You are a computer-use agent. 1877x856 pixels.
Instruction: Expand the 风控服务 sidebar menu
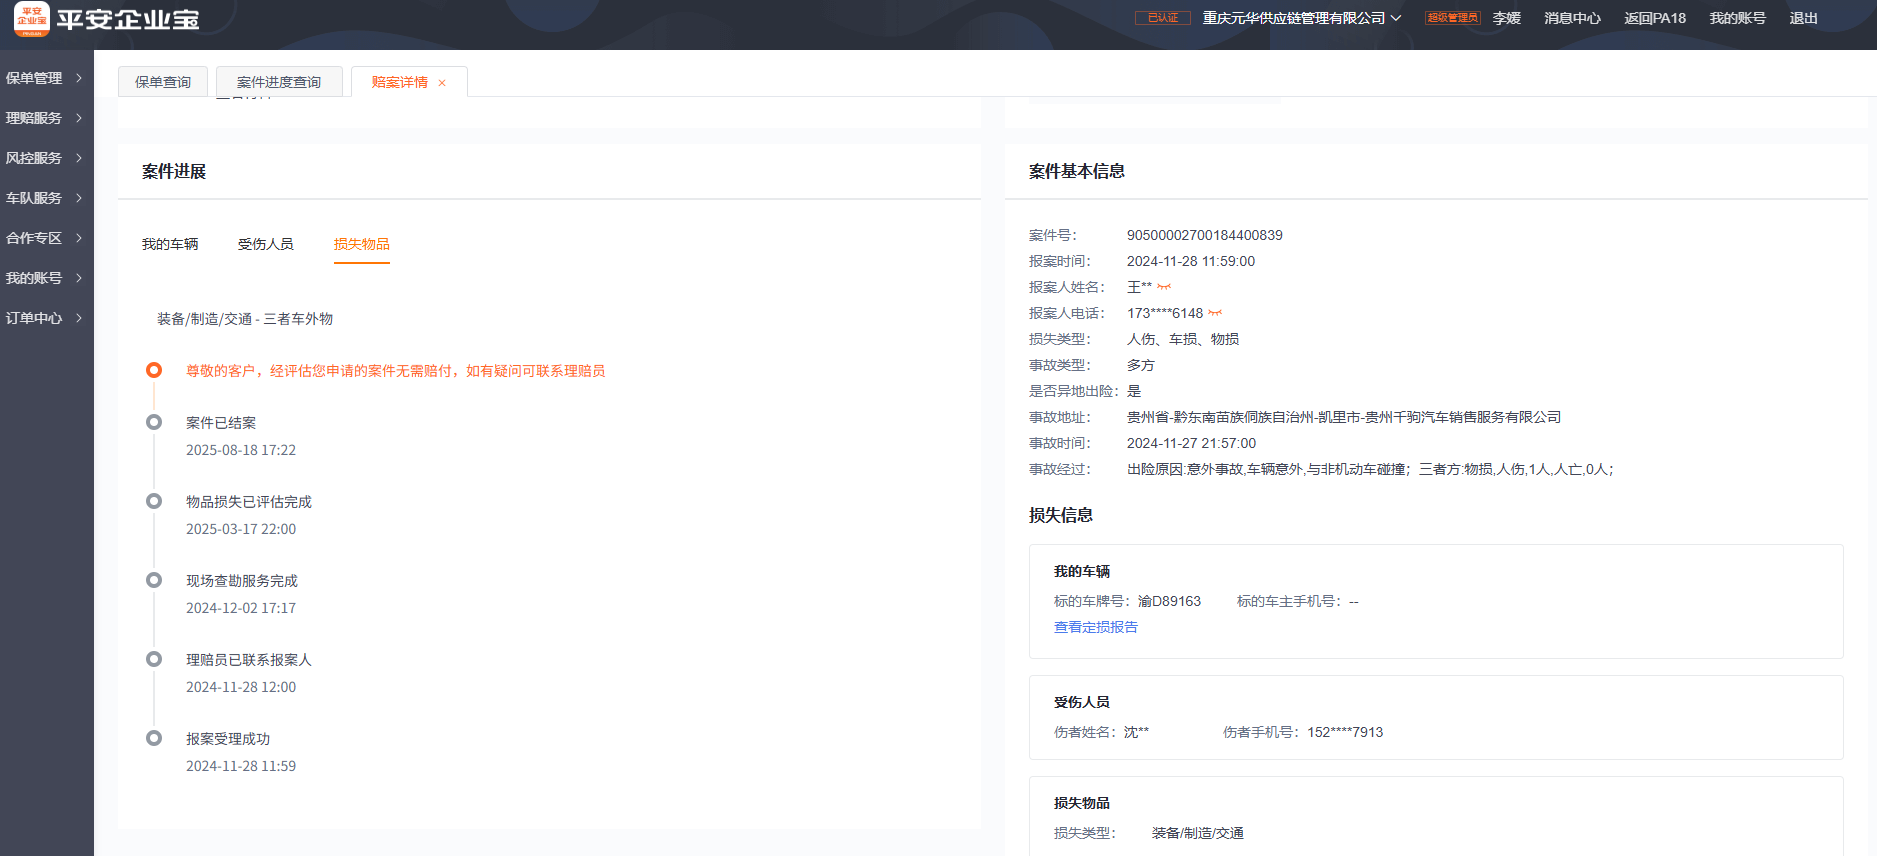point(45,158)
